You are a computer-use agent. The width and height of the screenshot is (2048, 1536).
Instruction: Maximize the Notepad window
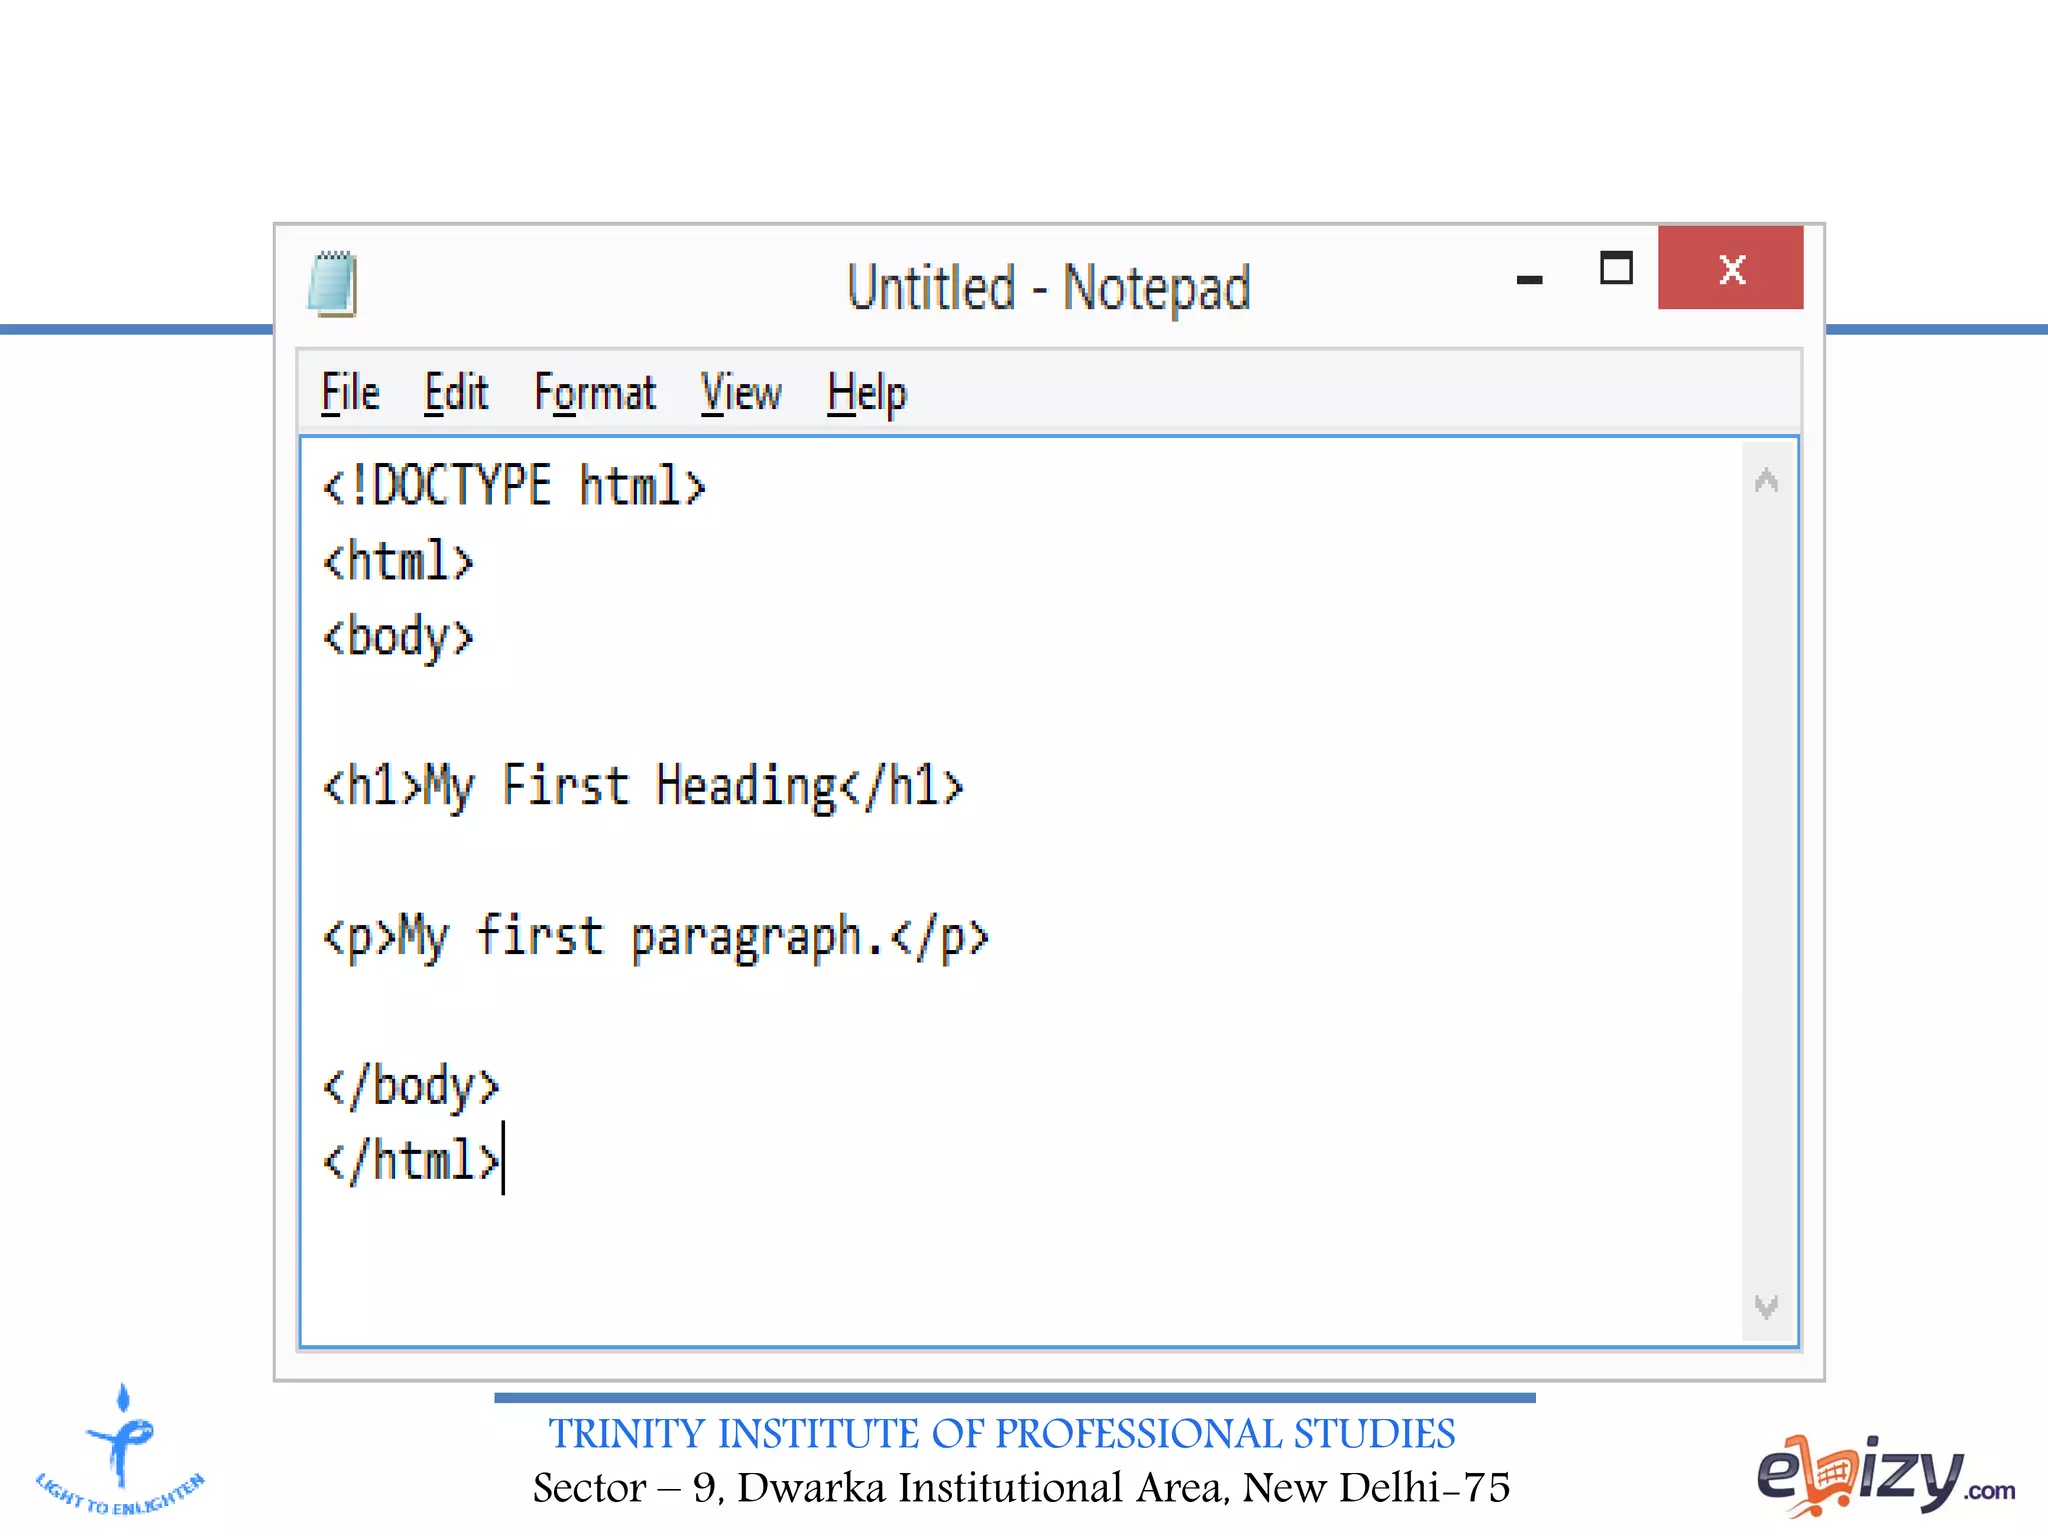point(1616,269)
